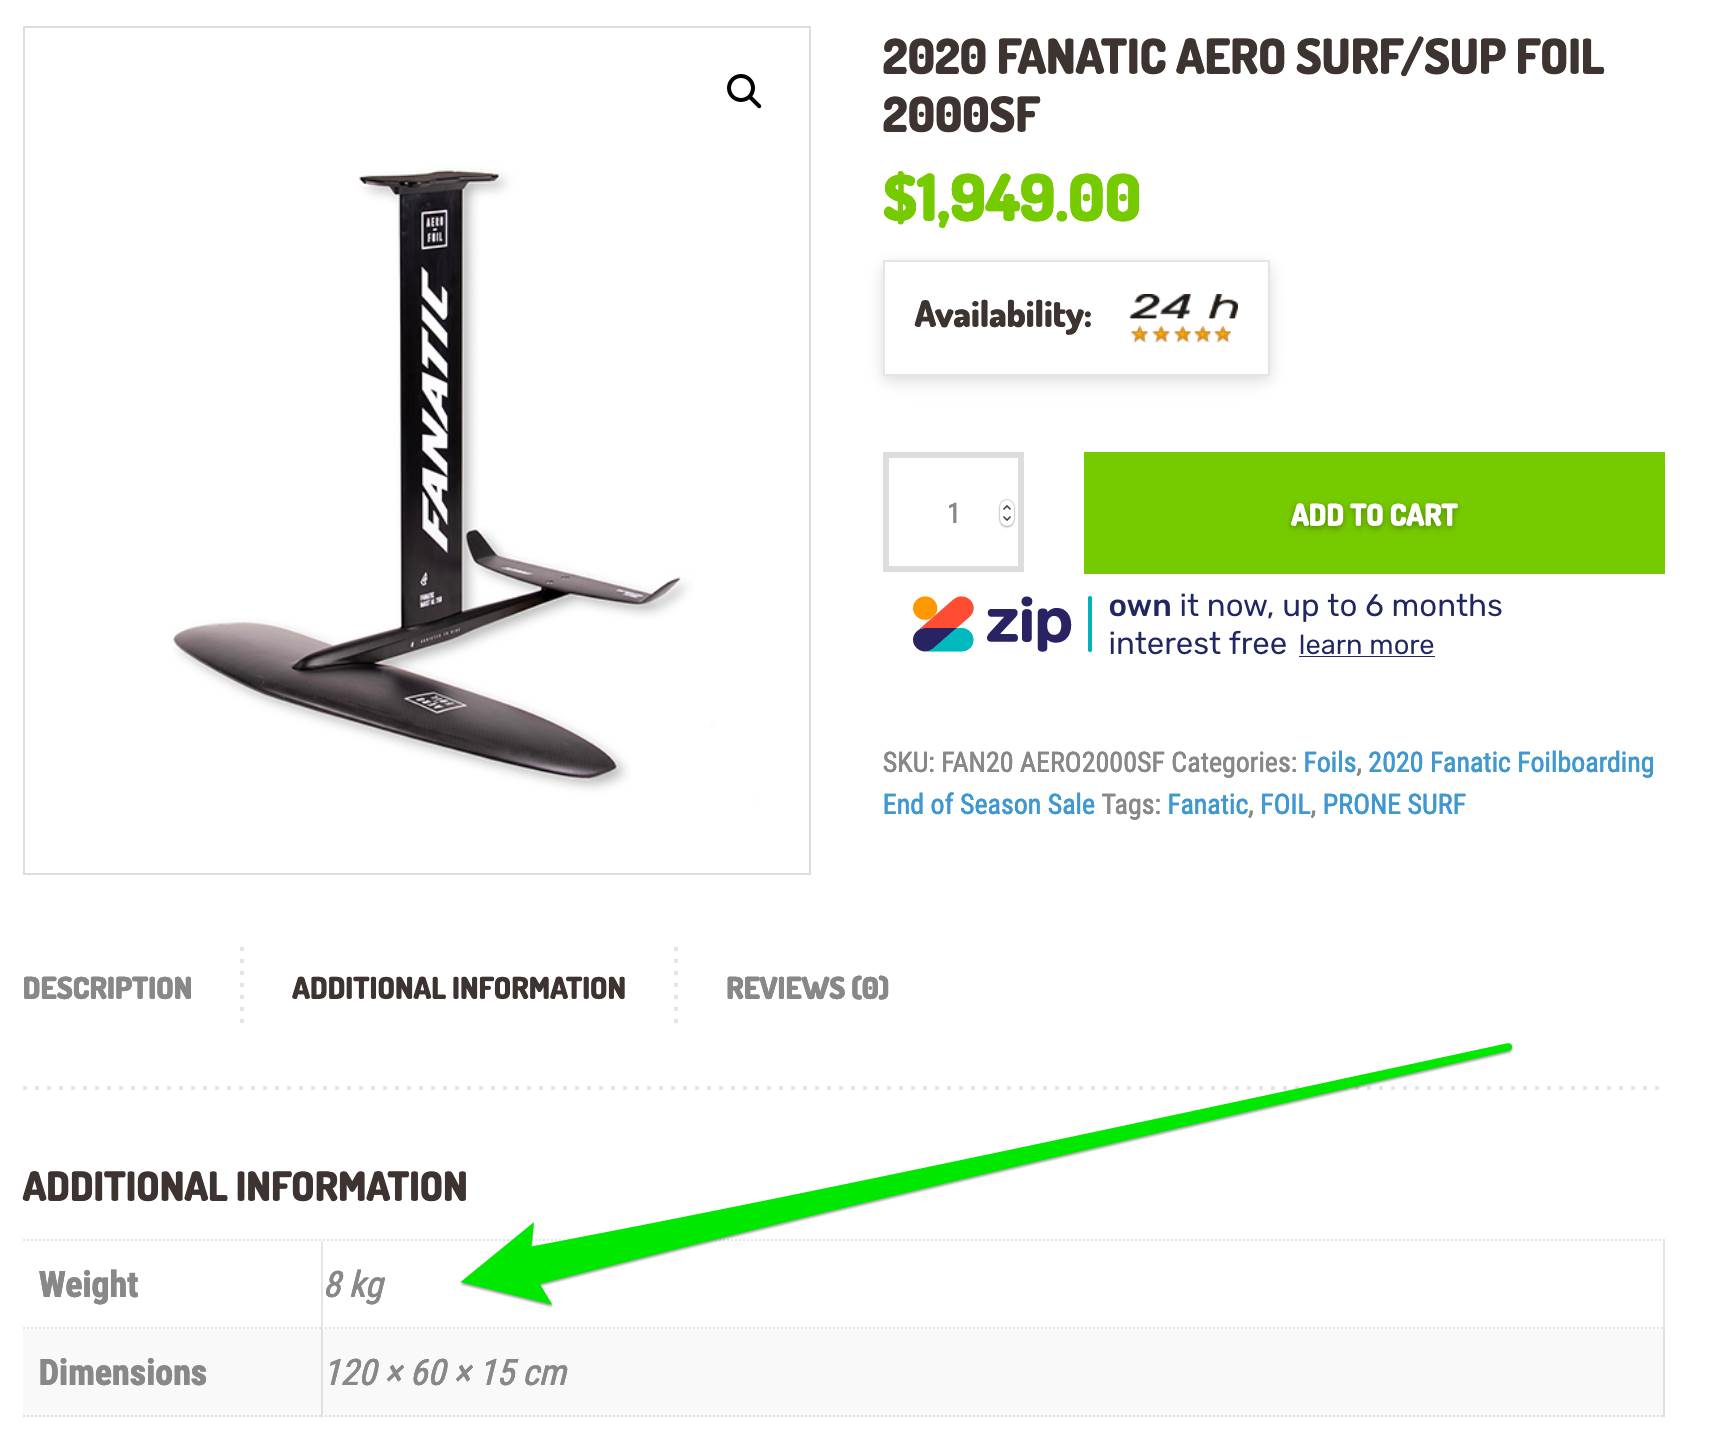Click the 120 × 60 × 15 cm dimensions value
The height and width of the screenshot is (1430, 1720).
446,1373
